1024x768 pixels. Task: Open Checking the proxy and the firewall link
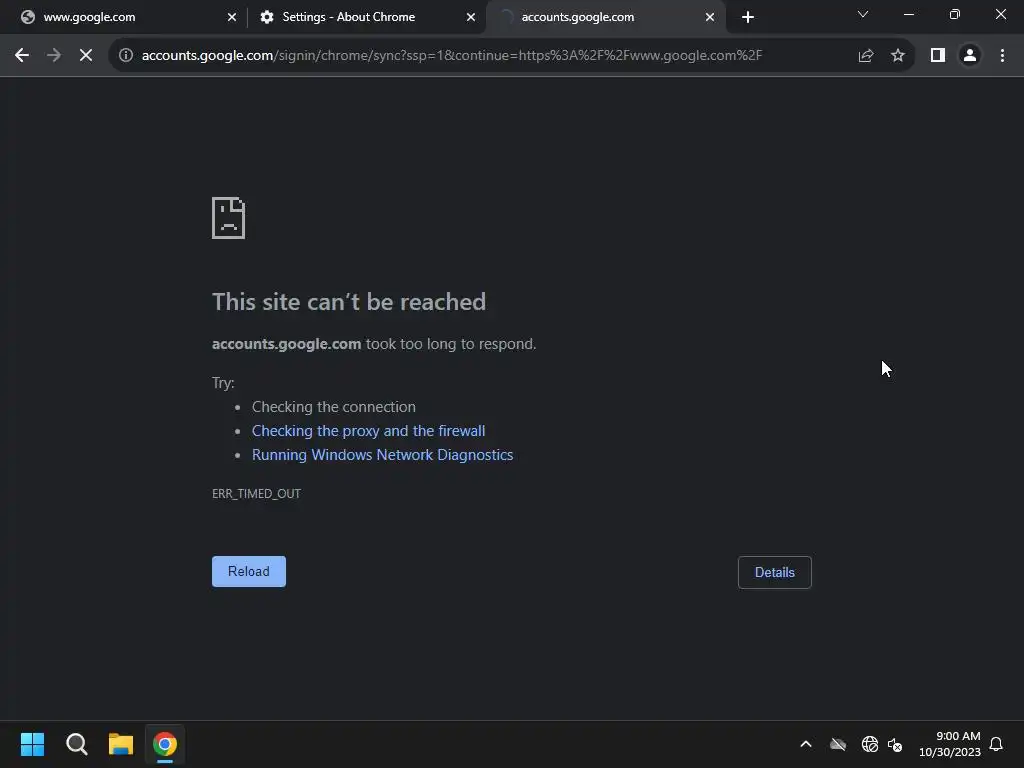[368, 431]
